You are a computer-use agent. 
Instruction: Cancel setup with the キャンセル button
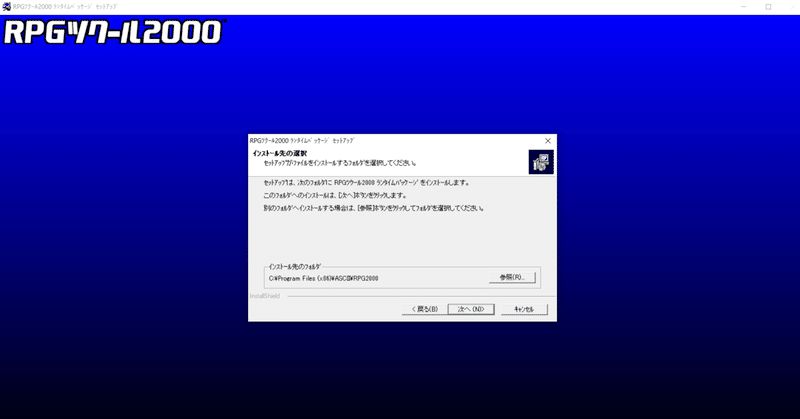[x=524, y=309]
